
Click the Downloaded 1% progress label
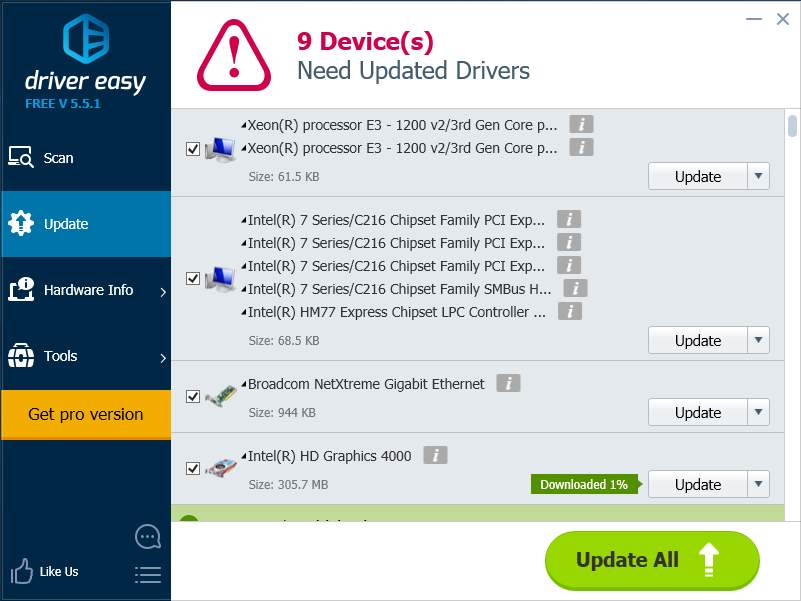click(x=584, y=484)
